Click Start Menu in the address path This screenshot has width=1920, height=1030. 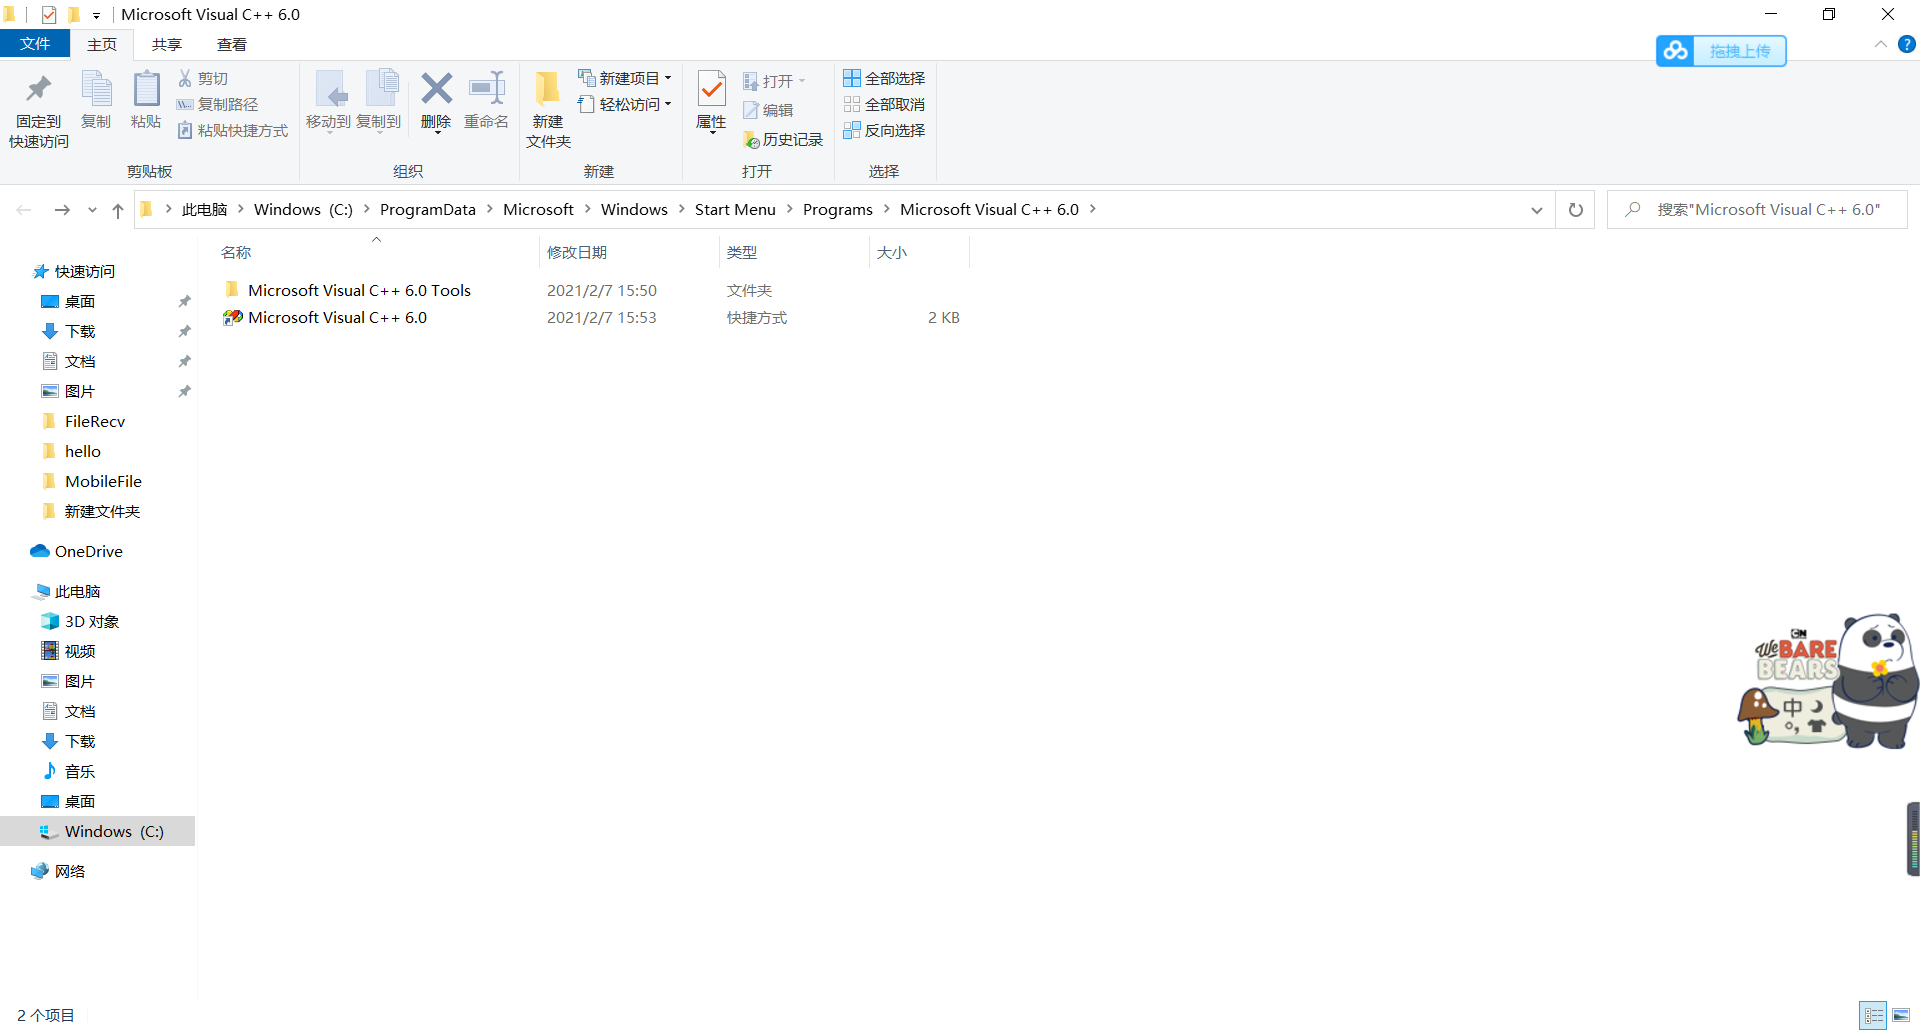[735, 209]
